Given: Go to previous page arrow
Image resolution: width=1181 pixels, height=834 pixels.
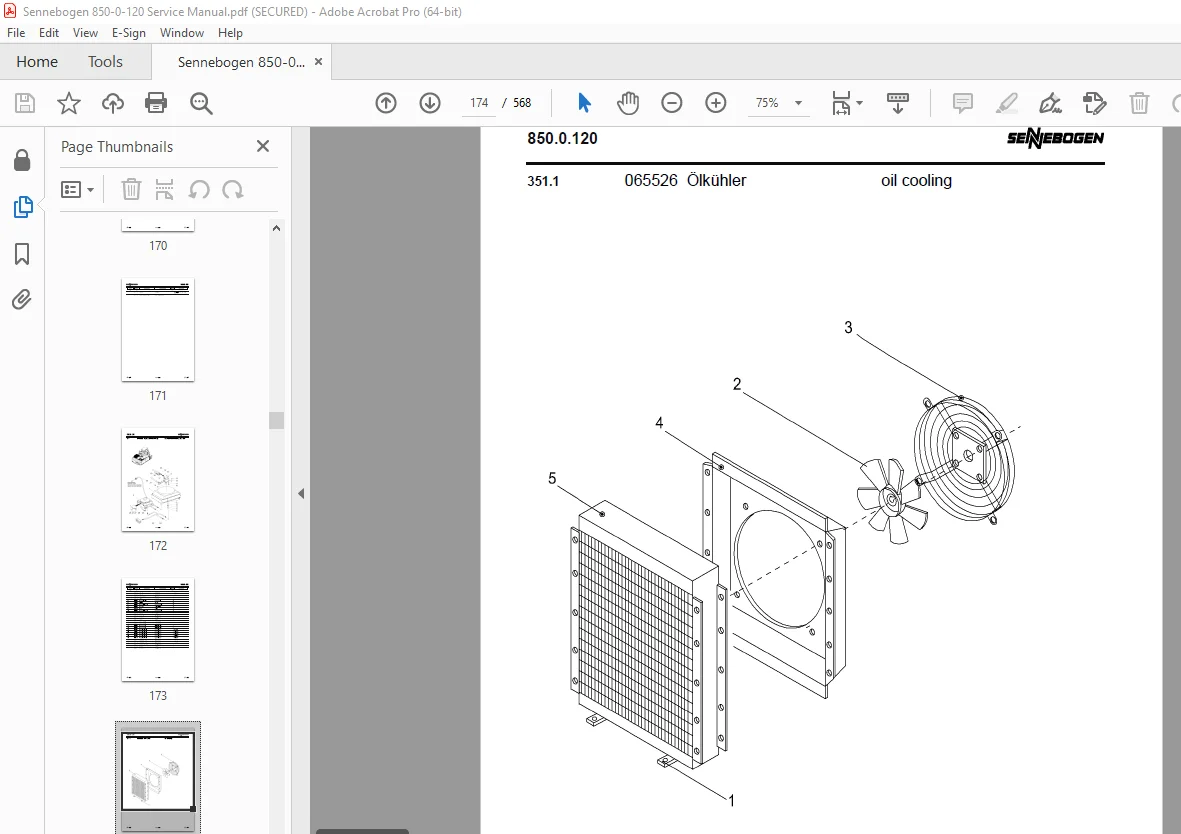Looking at the screenshot, I should pyautogui.click(x=386, y=103).
